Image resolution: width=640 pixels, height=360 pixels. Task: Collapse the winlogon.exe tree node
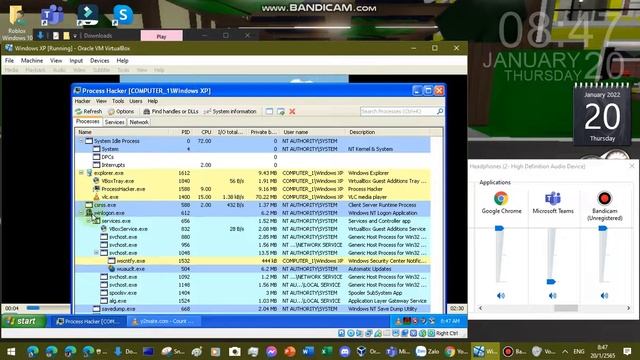click(x=81, y=213)
